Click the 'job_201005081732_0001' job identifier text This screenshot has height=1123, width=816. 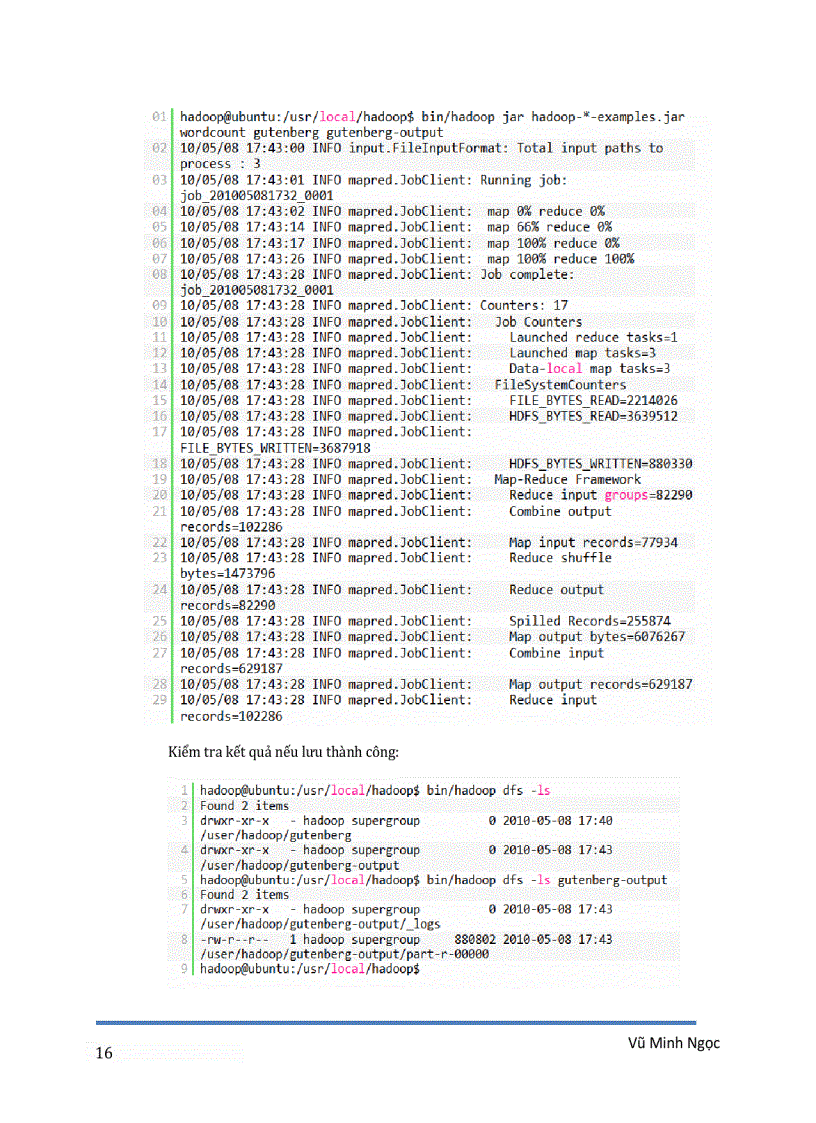click(x=254, y=194)
